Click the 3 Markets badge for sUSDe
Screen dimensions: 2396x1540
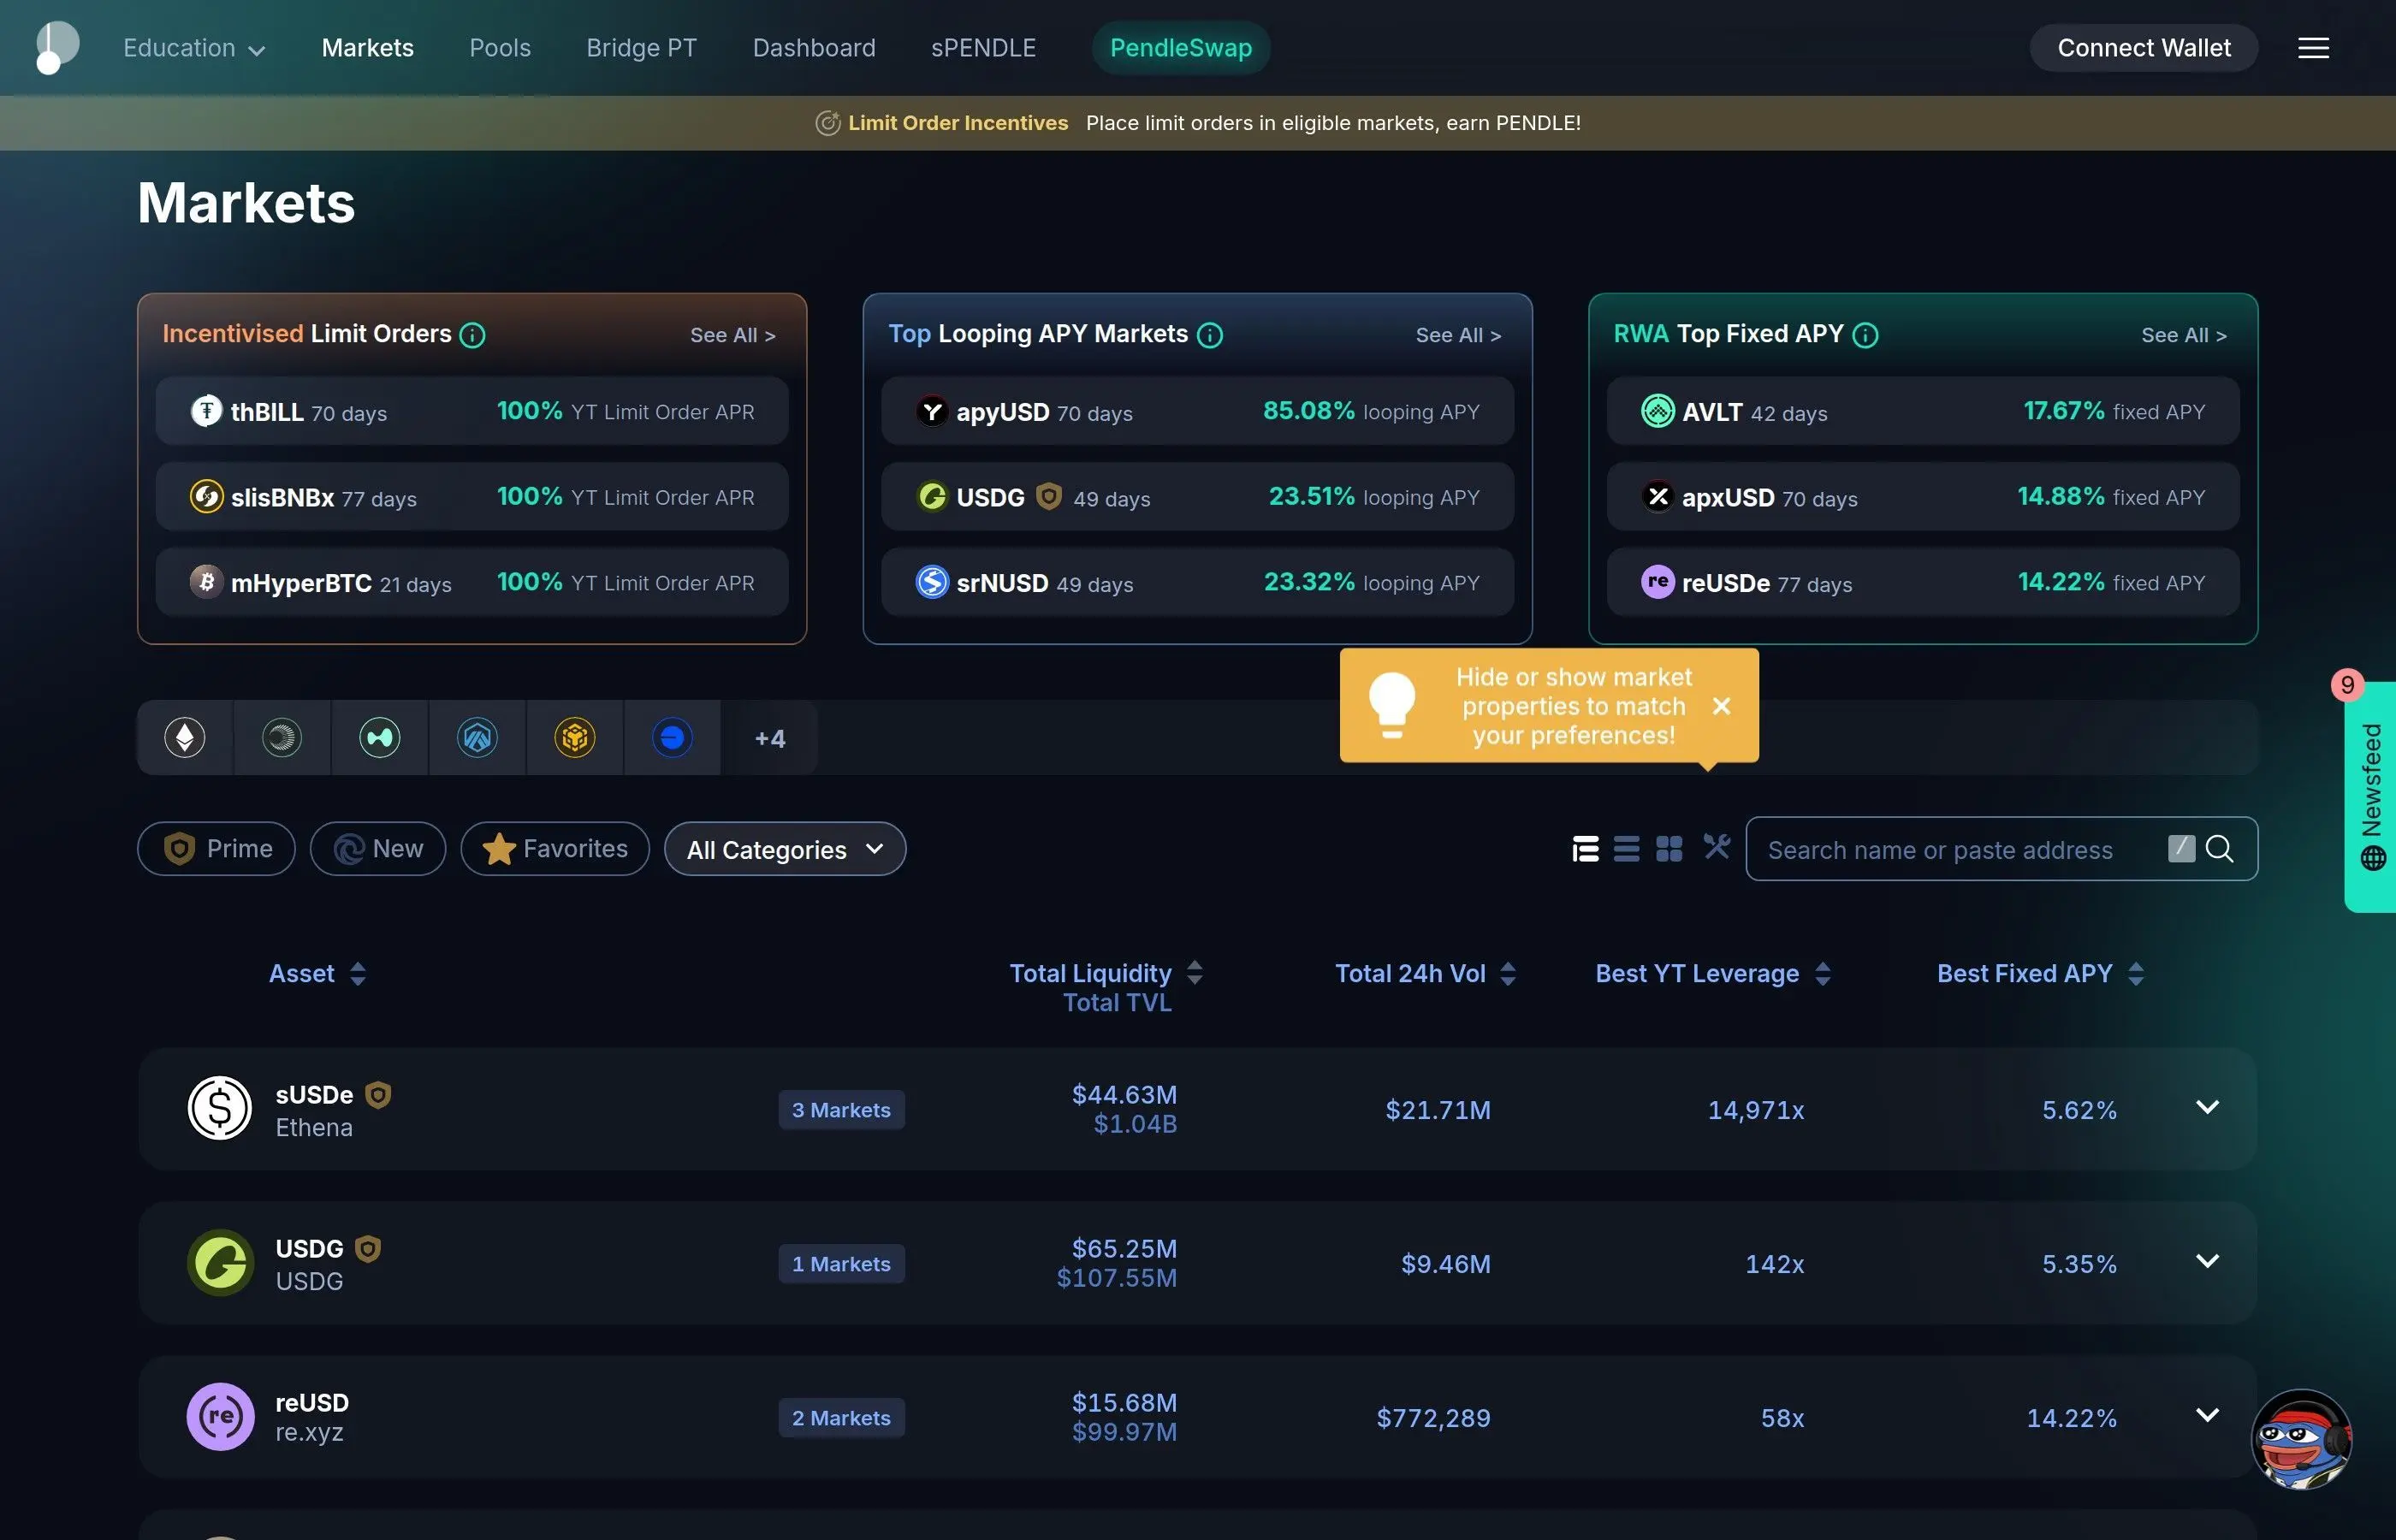tap(841, 1110)
